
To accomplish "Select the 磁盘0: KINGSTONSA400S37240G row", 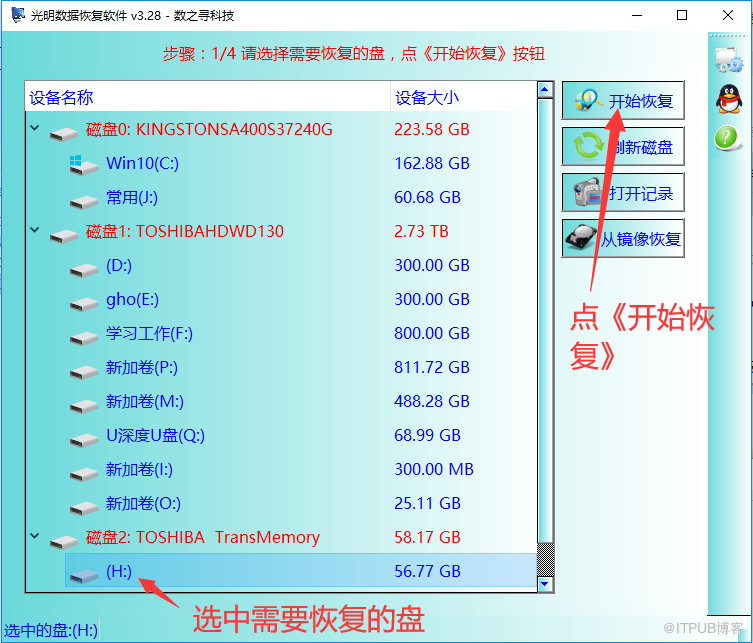I will point(281,129).
